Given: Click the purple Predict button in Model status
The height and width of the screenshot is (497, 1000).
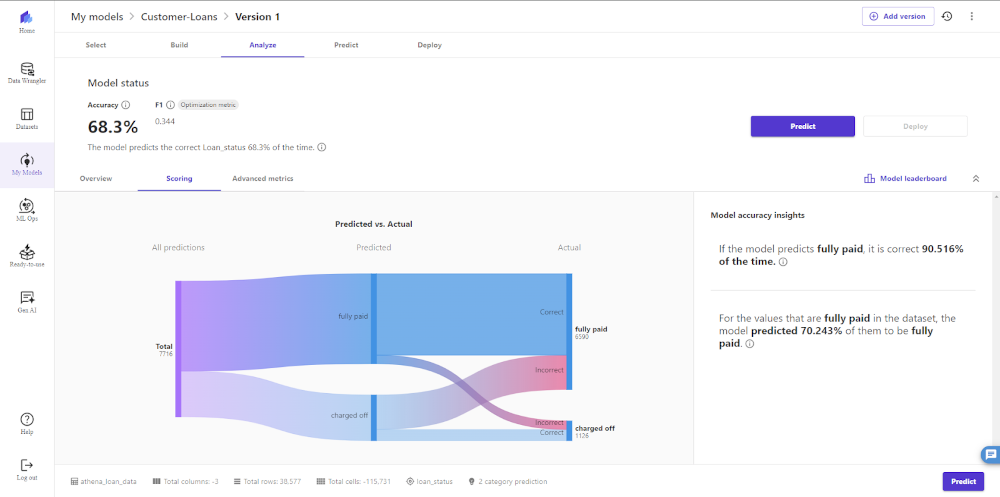Looking at the screenshot, I should tap(802, 126).
